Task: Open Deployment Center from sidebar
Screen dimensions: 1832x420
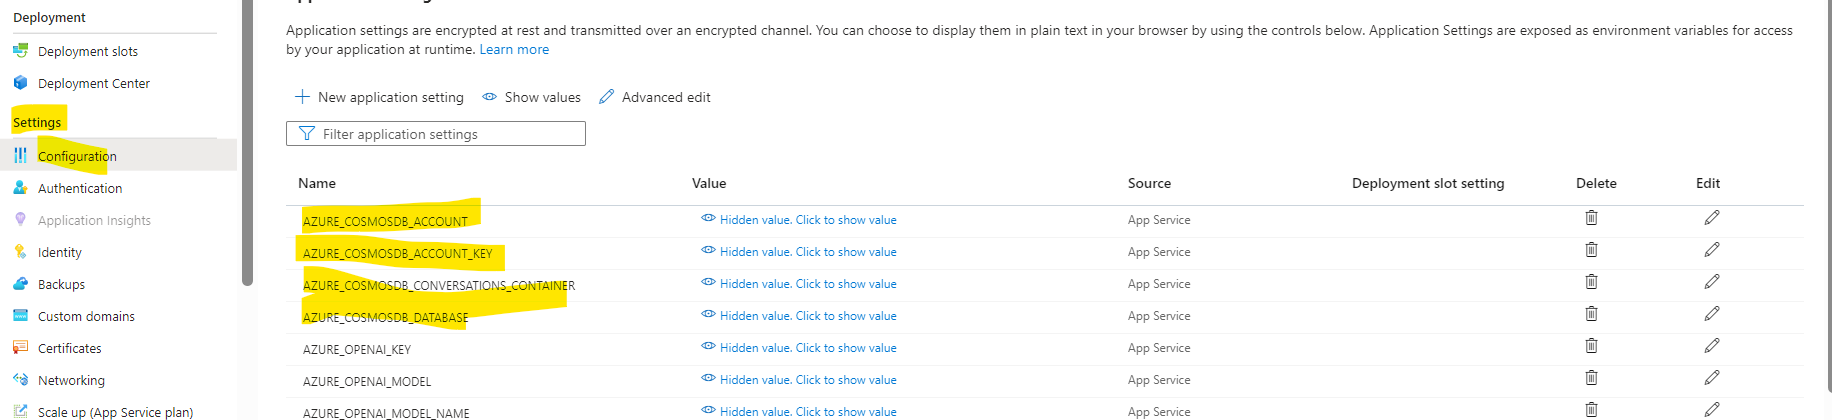Action: click(94, 83)
